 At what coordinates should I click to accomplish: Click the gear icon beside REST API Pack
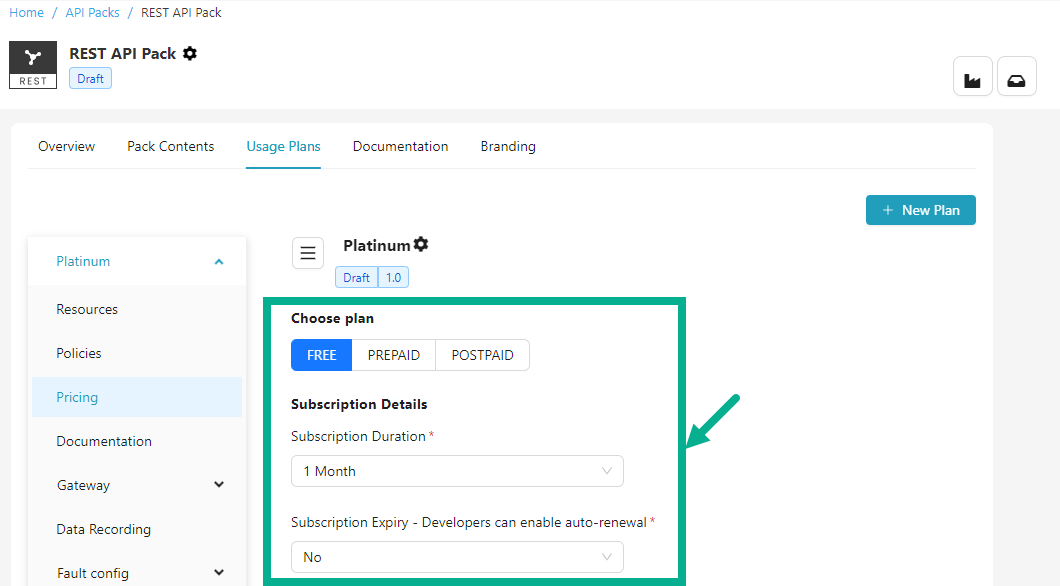click(x=190, y=54)
